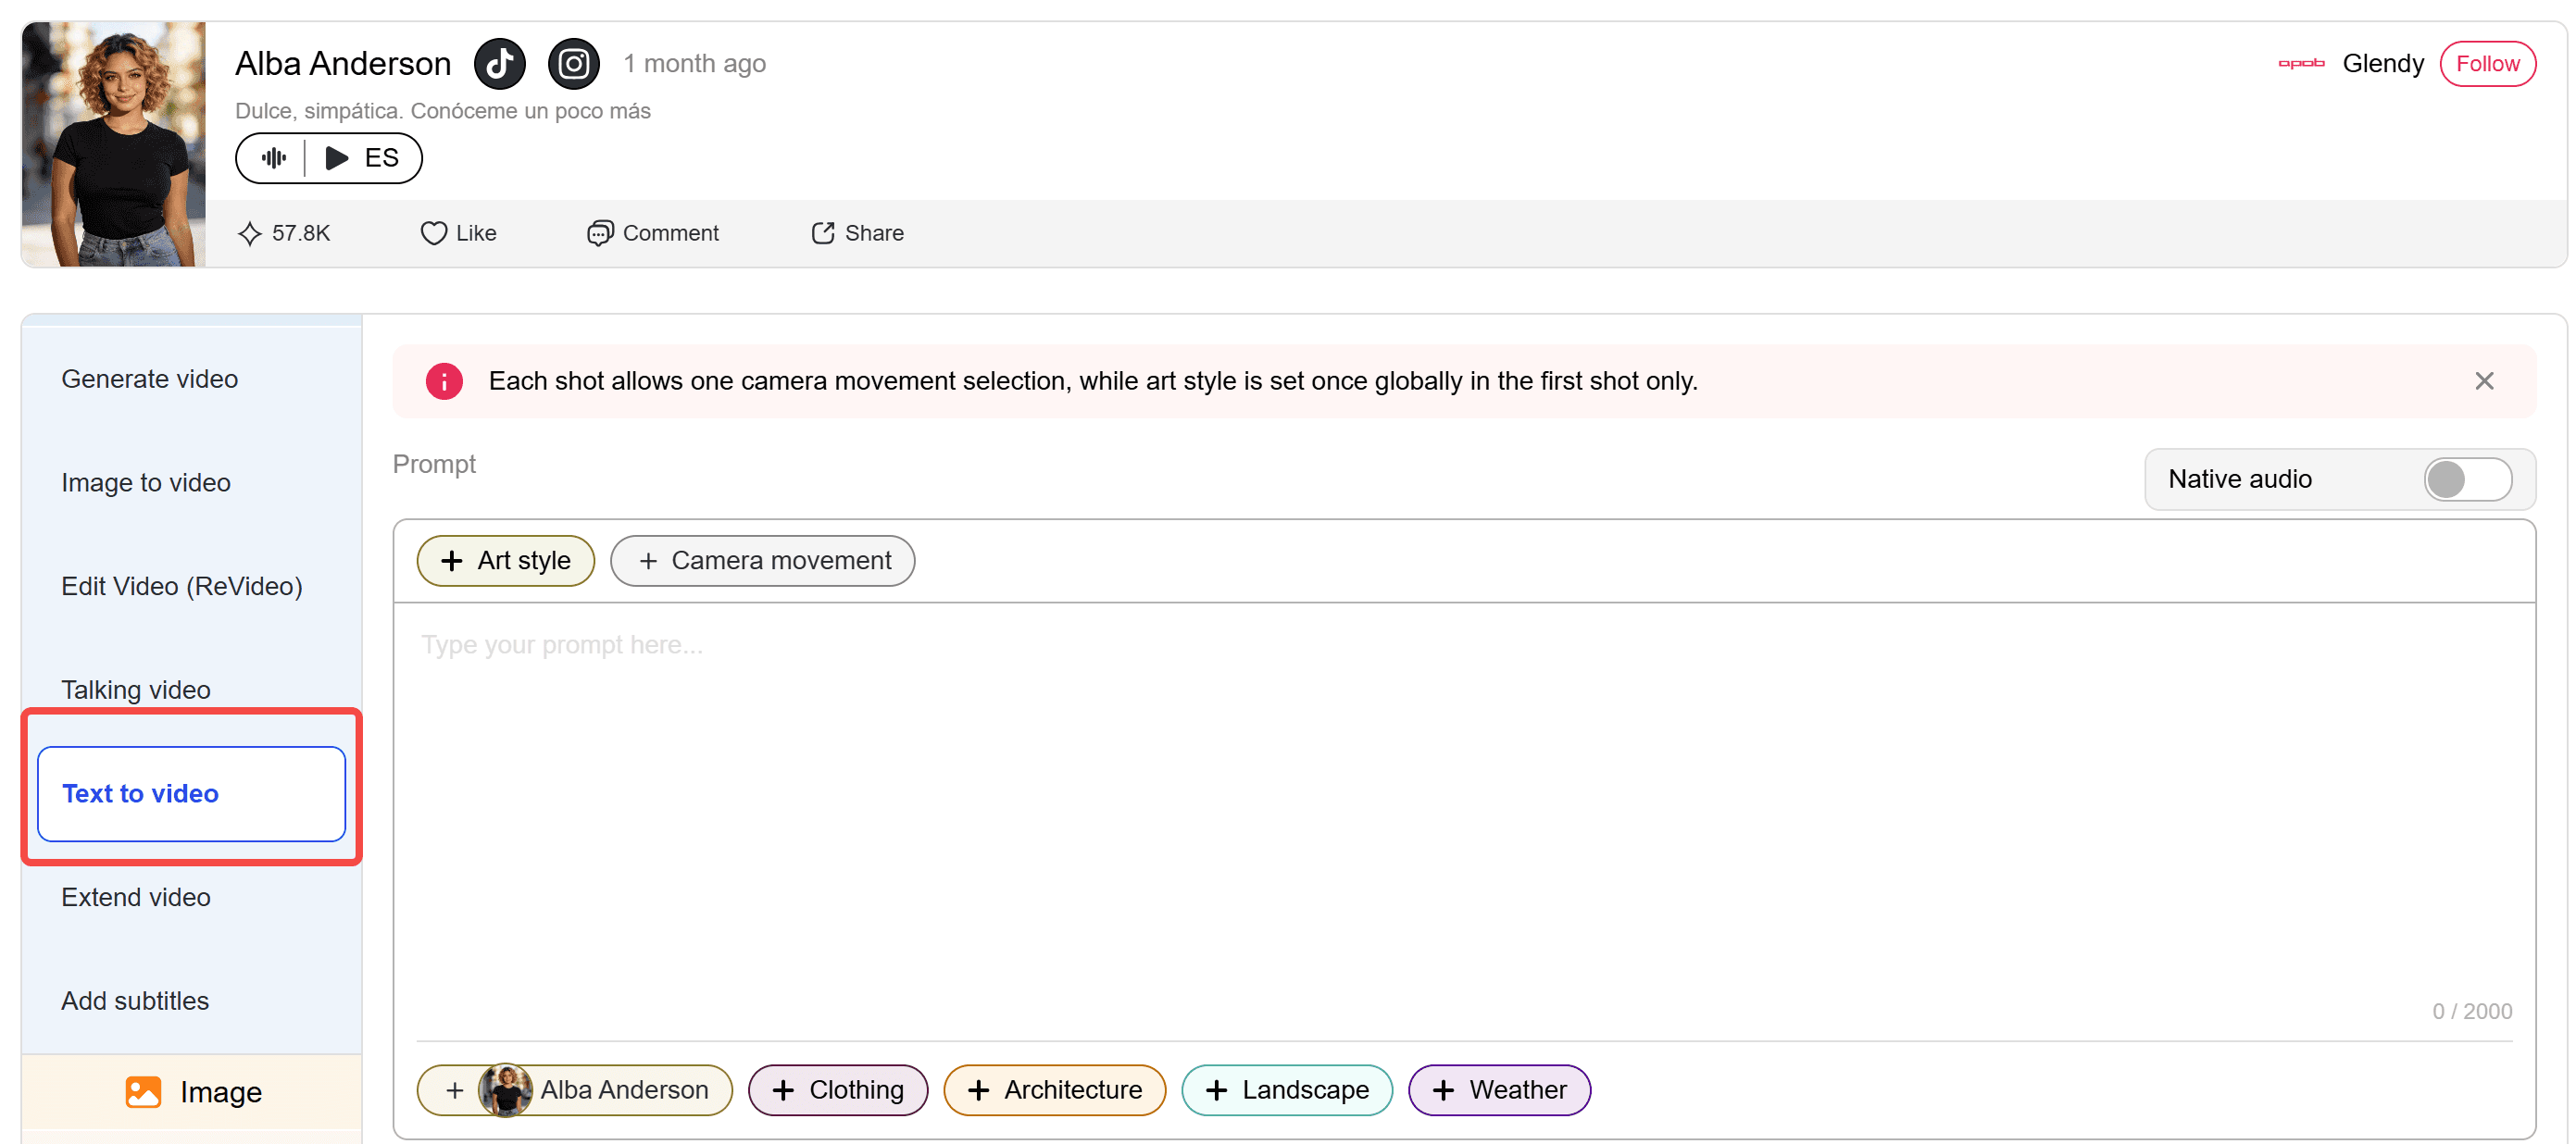Select the Talking video menu item
The height and width of the screenshot is (1144, 2576).
click(x=136, y=690)
